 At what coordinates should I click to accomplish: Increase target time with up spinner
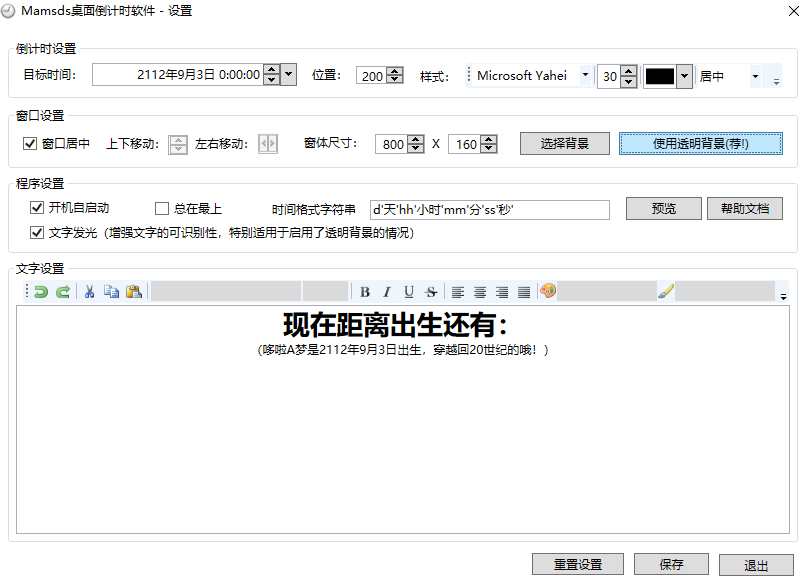point(272,70)
